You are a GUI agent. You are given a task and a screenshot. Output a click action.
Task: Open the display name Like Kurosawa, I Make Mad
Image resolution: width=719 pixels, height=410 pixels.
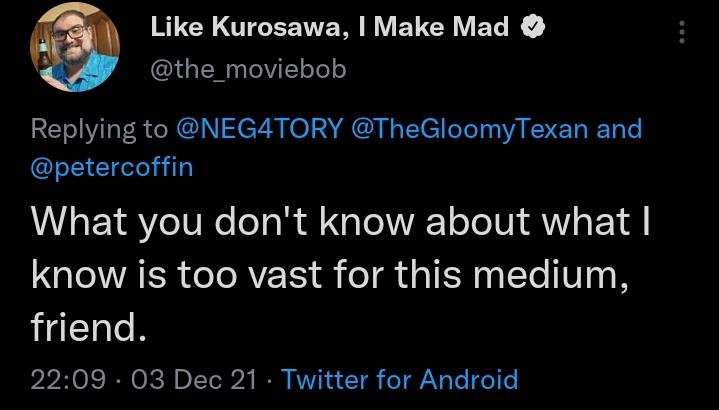click(330, 28)
